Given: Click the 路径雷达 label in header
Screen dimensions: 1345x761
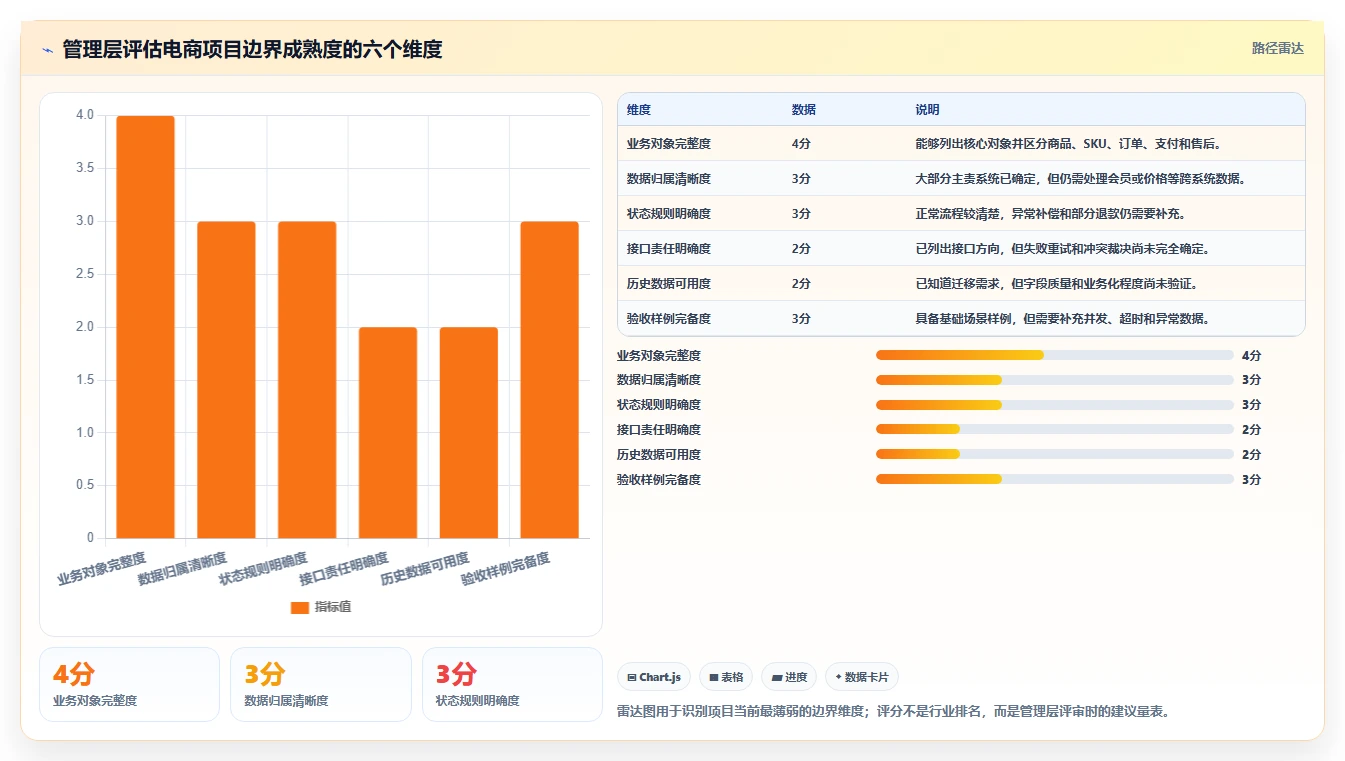Looking at the screenshot, I should pyautogui.click(x=1278, y=48).
